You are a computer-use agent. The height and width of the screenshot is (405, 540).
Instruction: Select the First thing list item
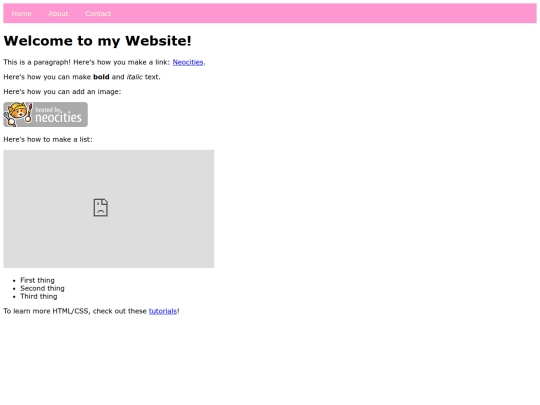tap(37, 280)
